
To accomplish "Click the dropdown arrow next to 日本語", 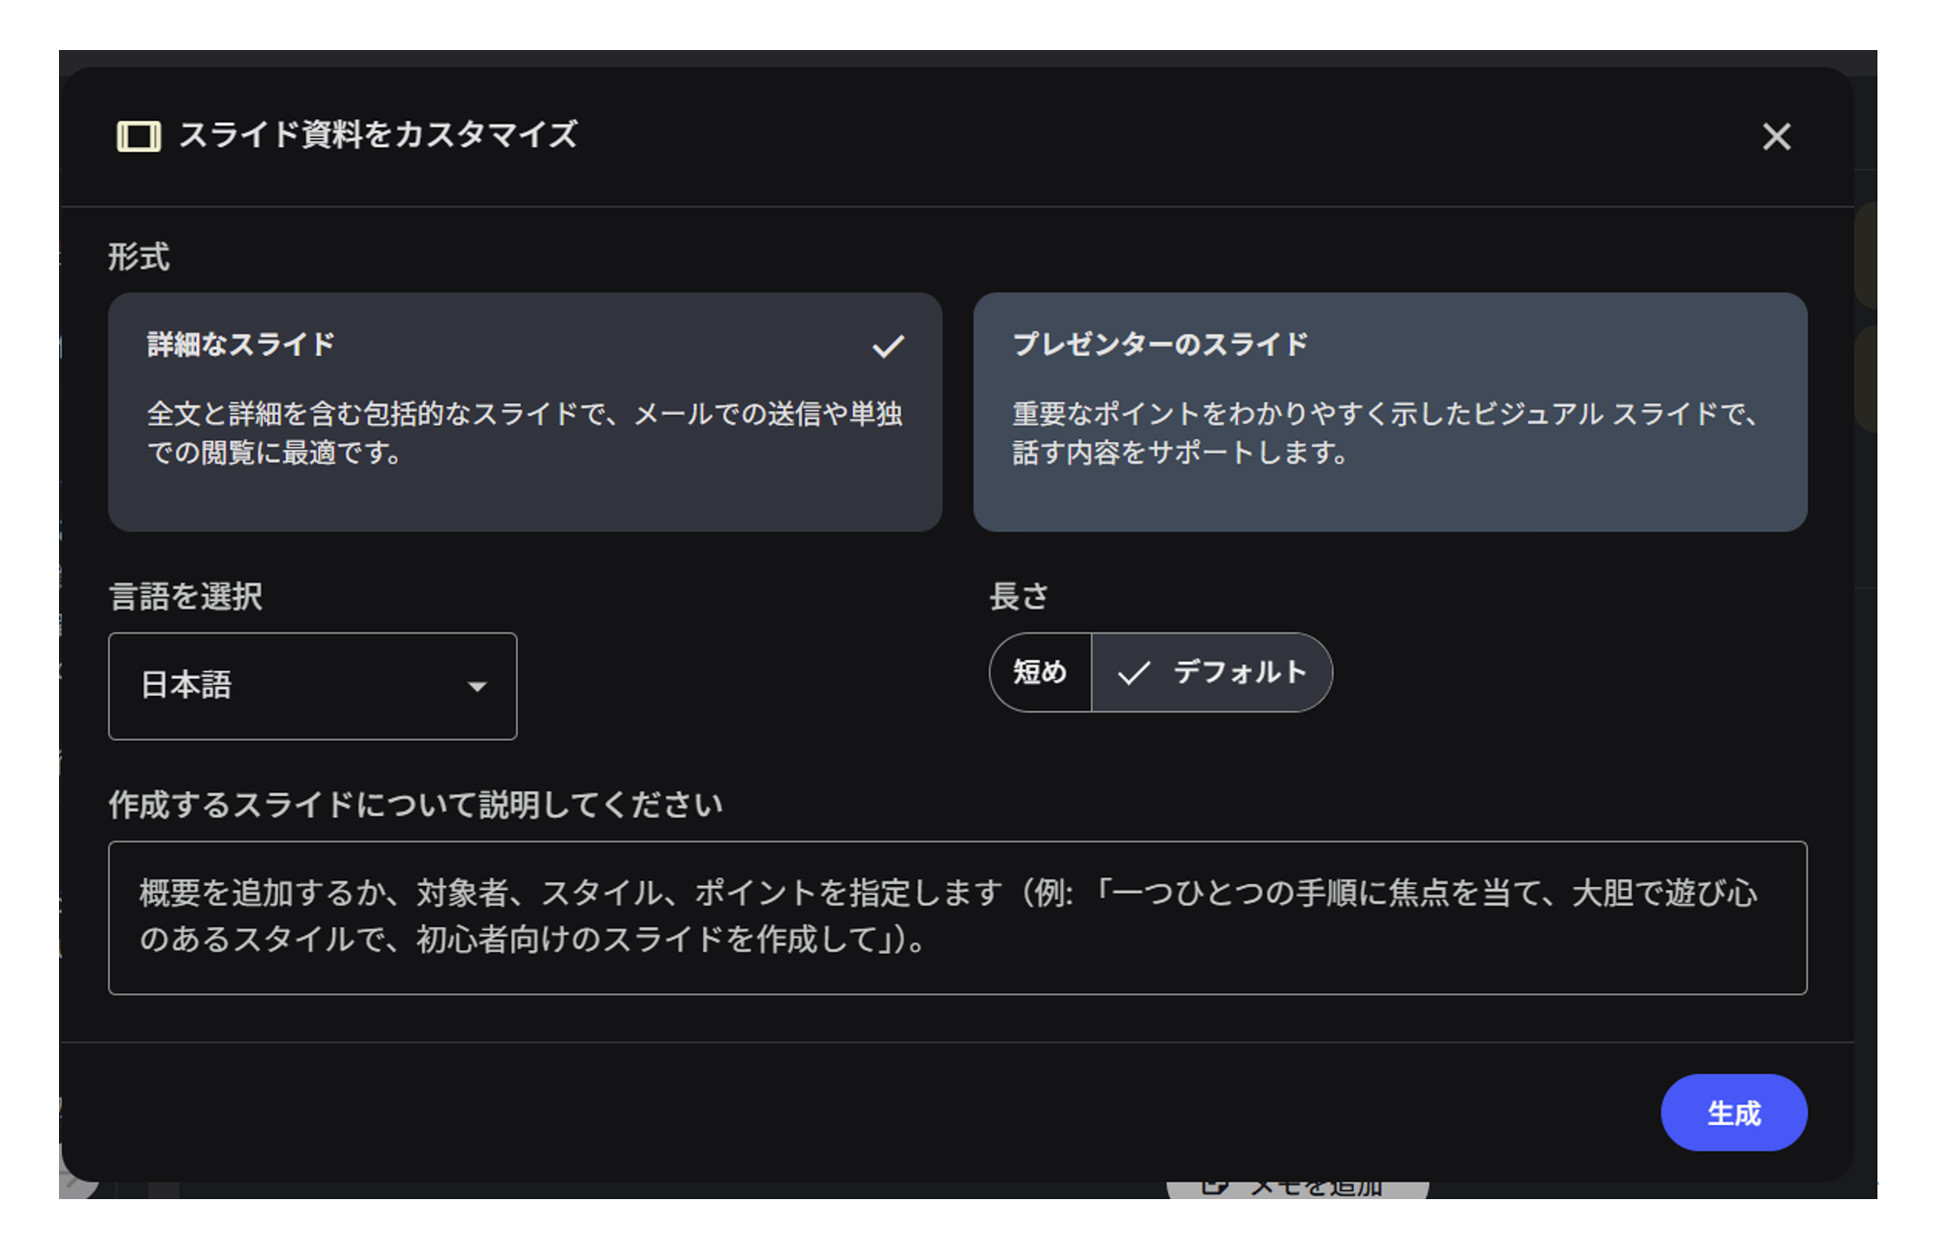I will coord(478,686).
